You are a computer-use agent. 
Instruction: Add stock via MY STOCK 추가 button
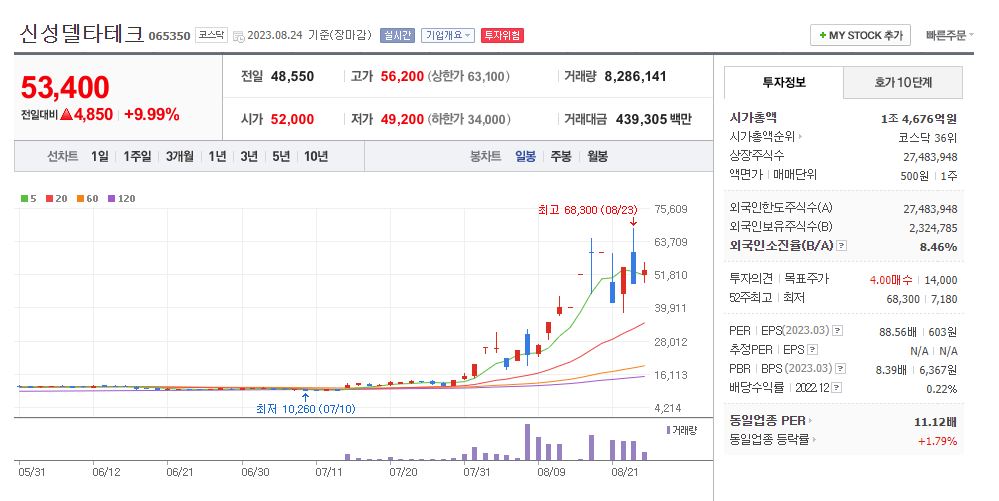pos(860,35)
